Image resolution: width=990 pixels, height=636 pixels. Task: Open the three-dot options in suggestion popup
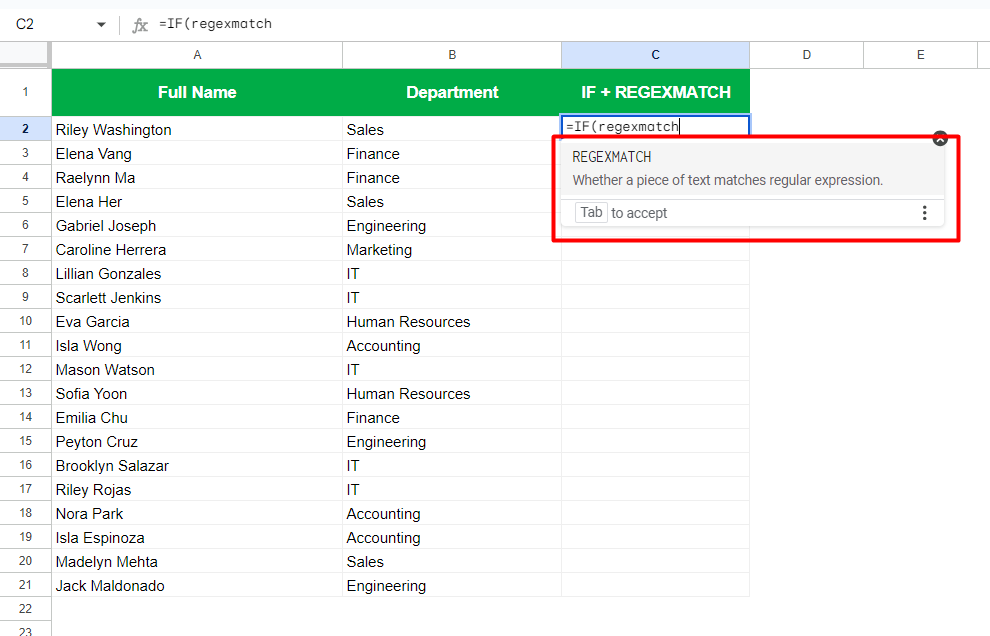(x=924, y=213)
